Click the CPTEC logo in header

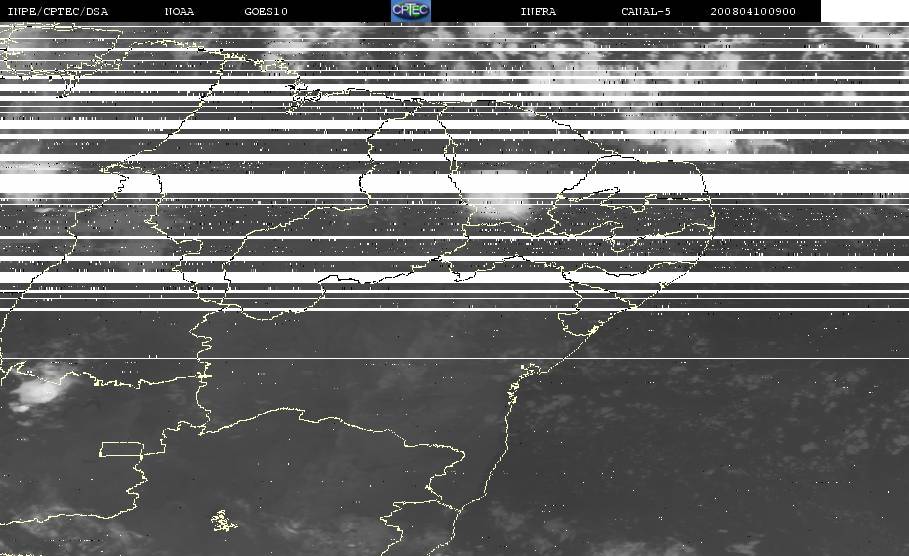(x=411, y=10)
